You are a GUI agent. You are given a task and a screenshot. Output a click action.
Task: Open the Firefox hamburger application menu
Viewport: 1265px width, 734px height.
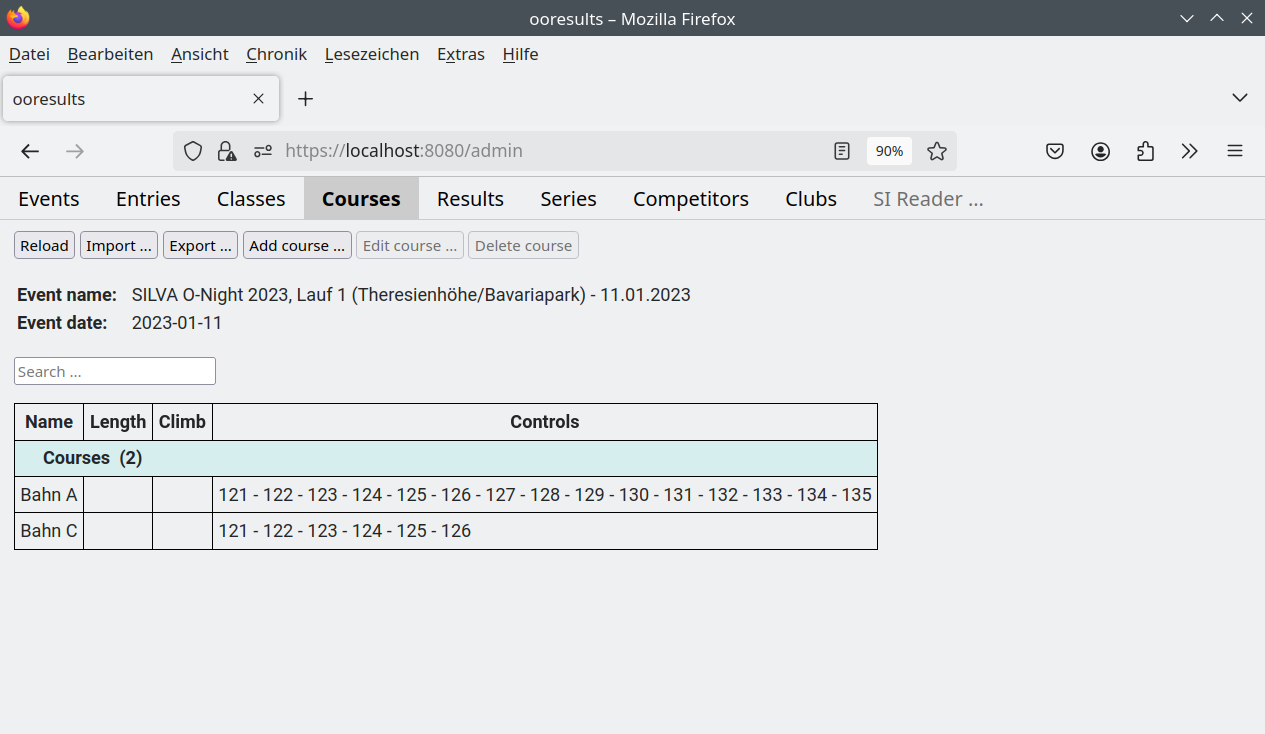pos(1235,151)
